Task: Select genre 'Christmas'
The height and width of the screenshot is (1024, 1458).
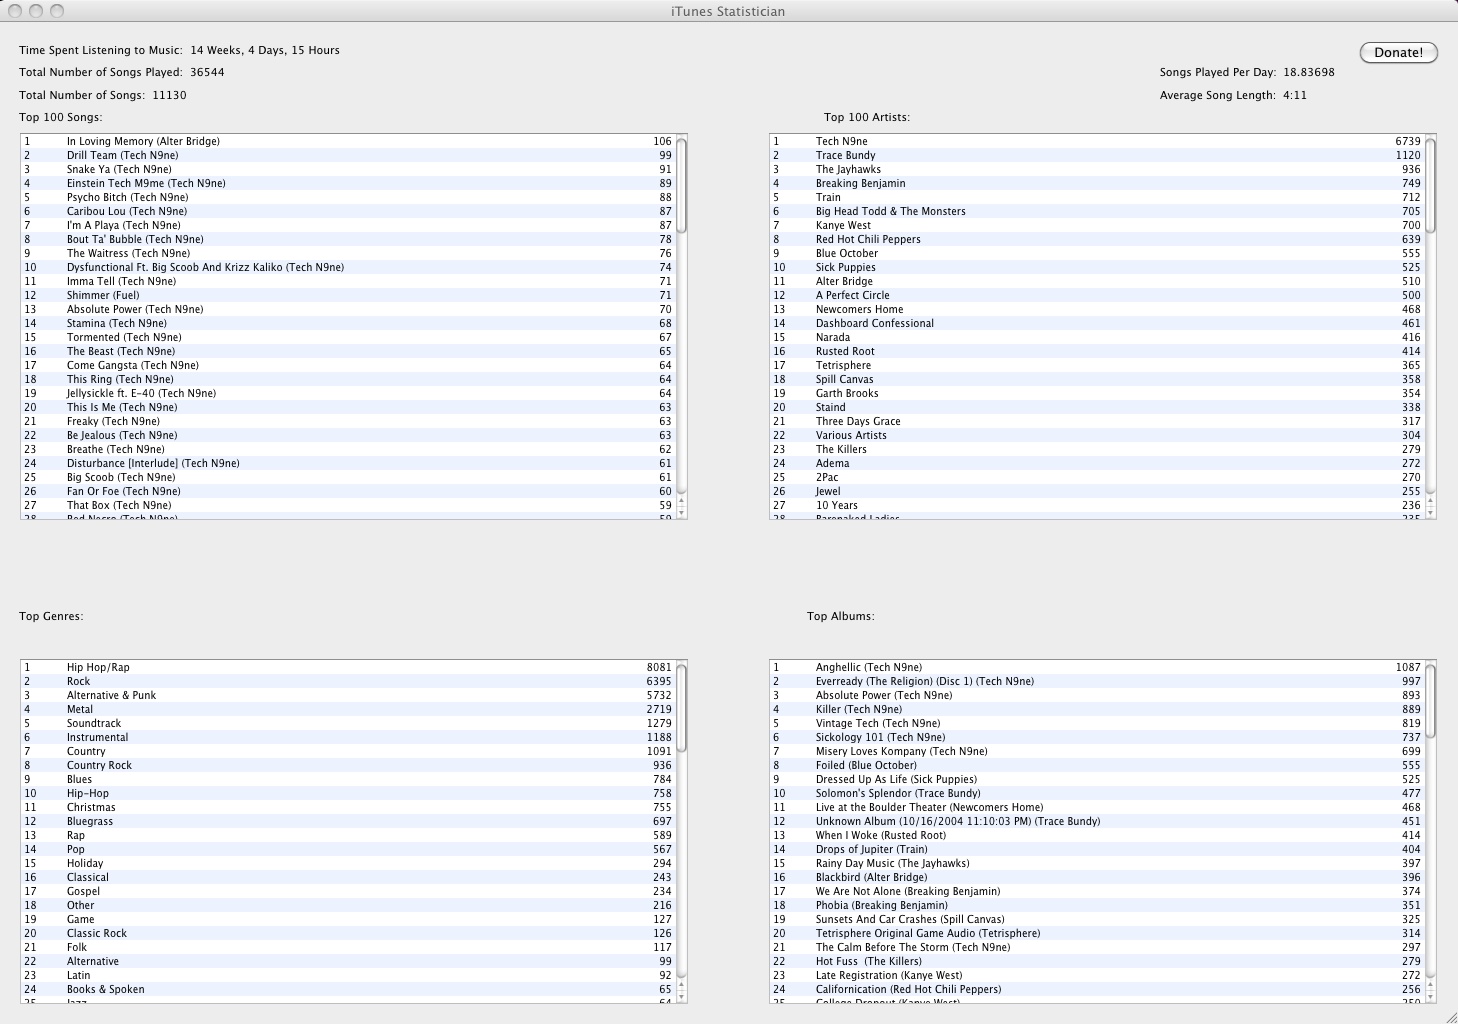Action: tap(348, 807)
